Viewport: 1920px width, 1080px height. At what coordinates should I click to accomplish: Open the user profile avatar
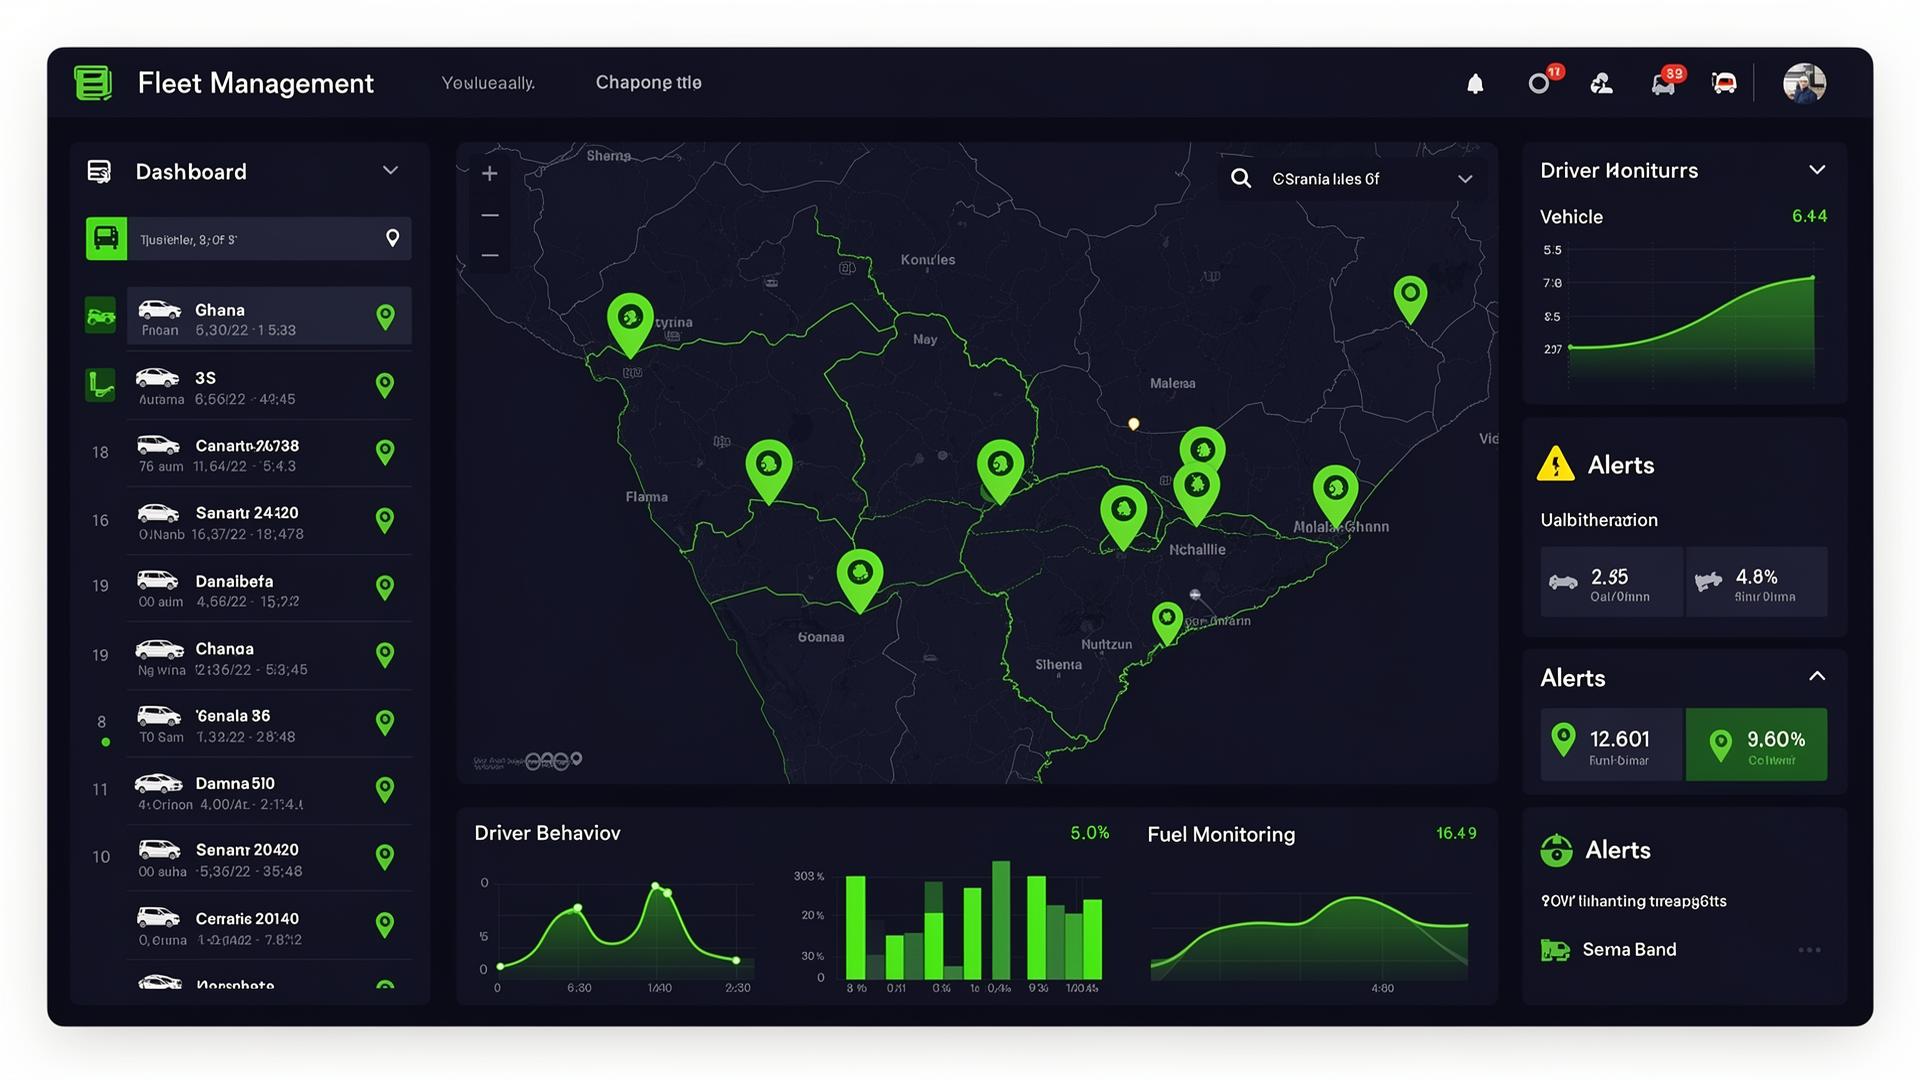(1805, 83)
